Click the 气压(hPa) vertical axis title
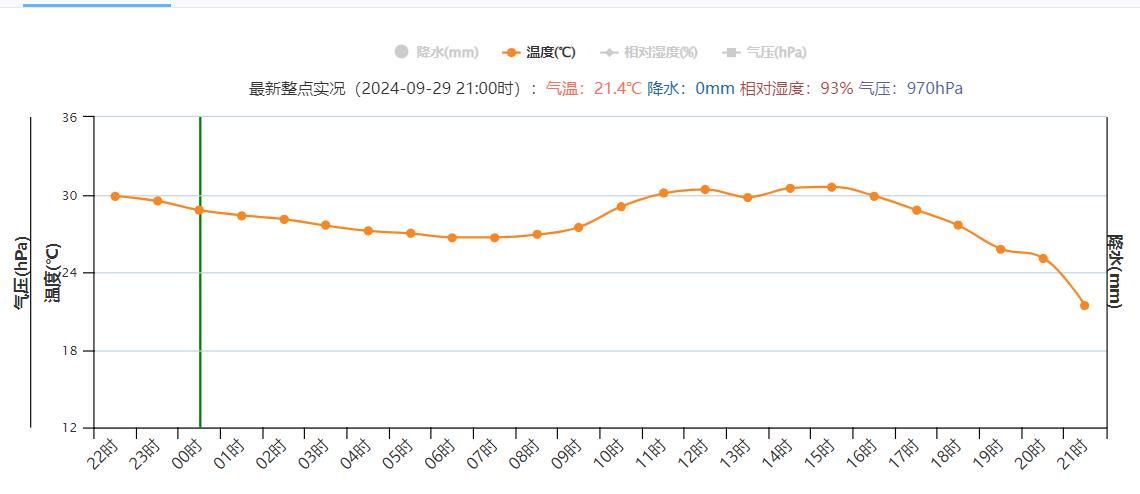 pos(22,273)
